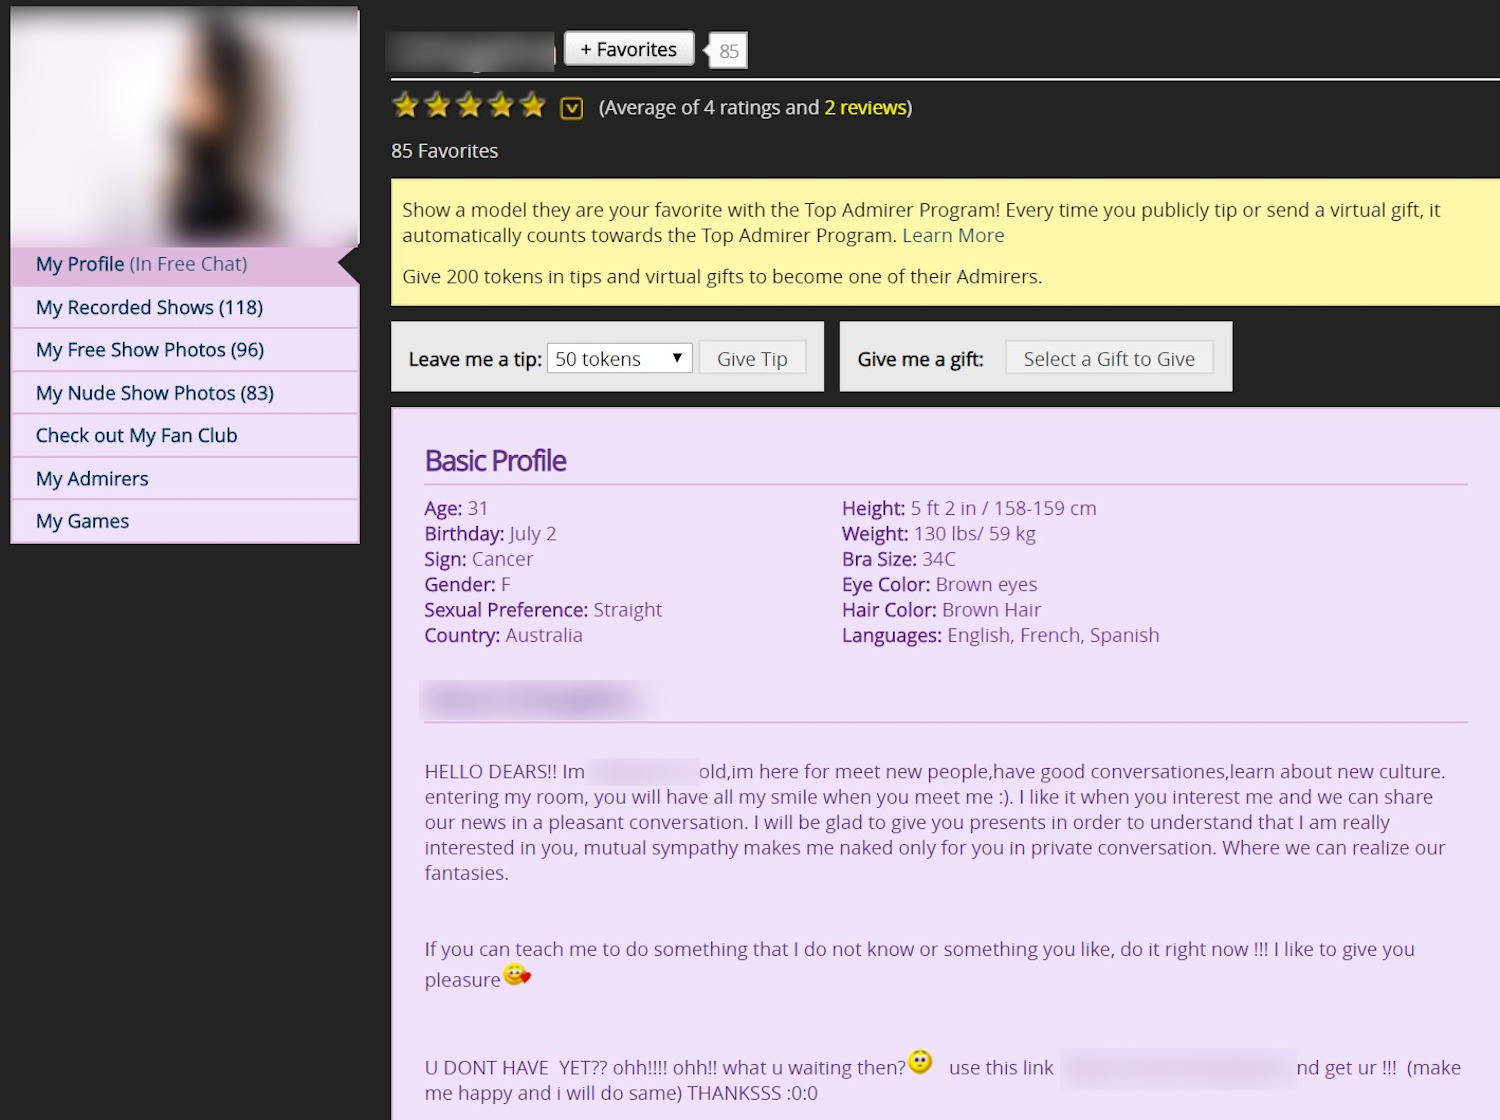Click the first star in the rating

(405, 105)
